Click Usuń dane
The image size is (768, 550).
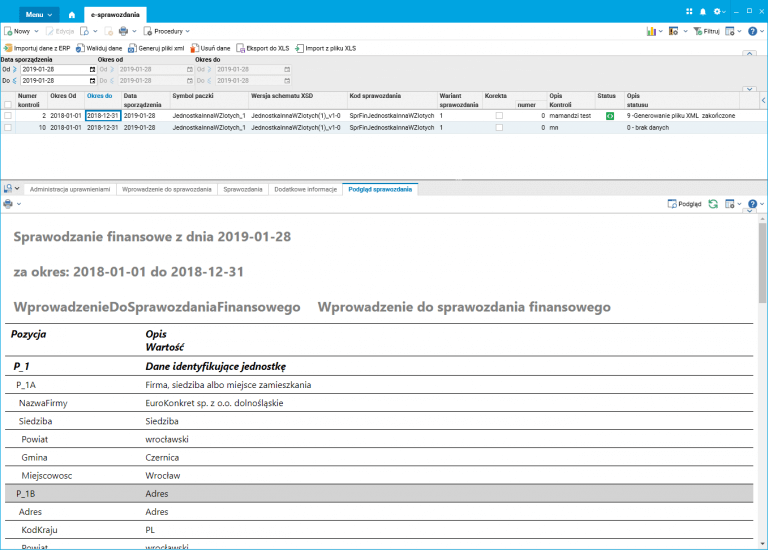[210, 48]
